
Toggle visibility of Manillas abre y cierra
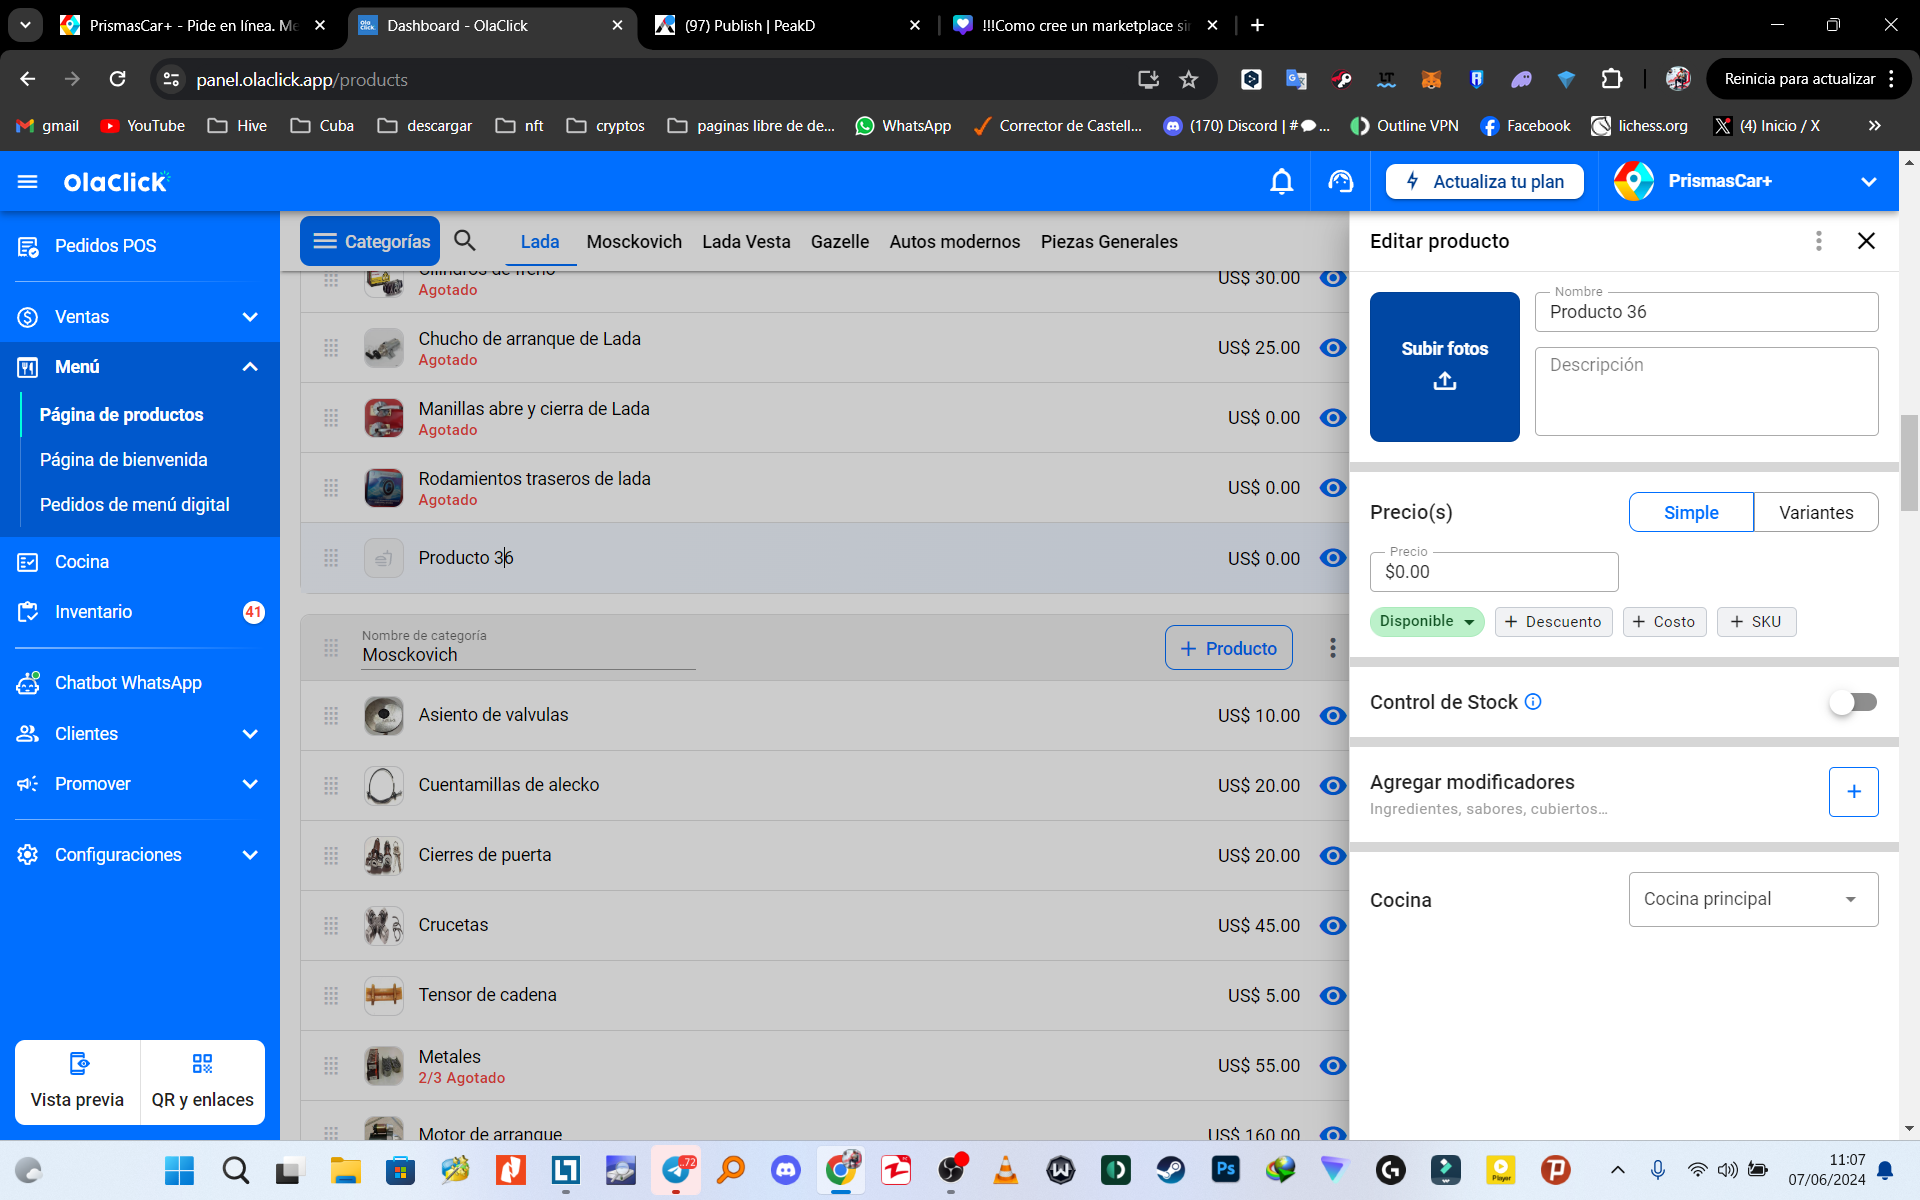tap(1332, 418)
